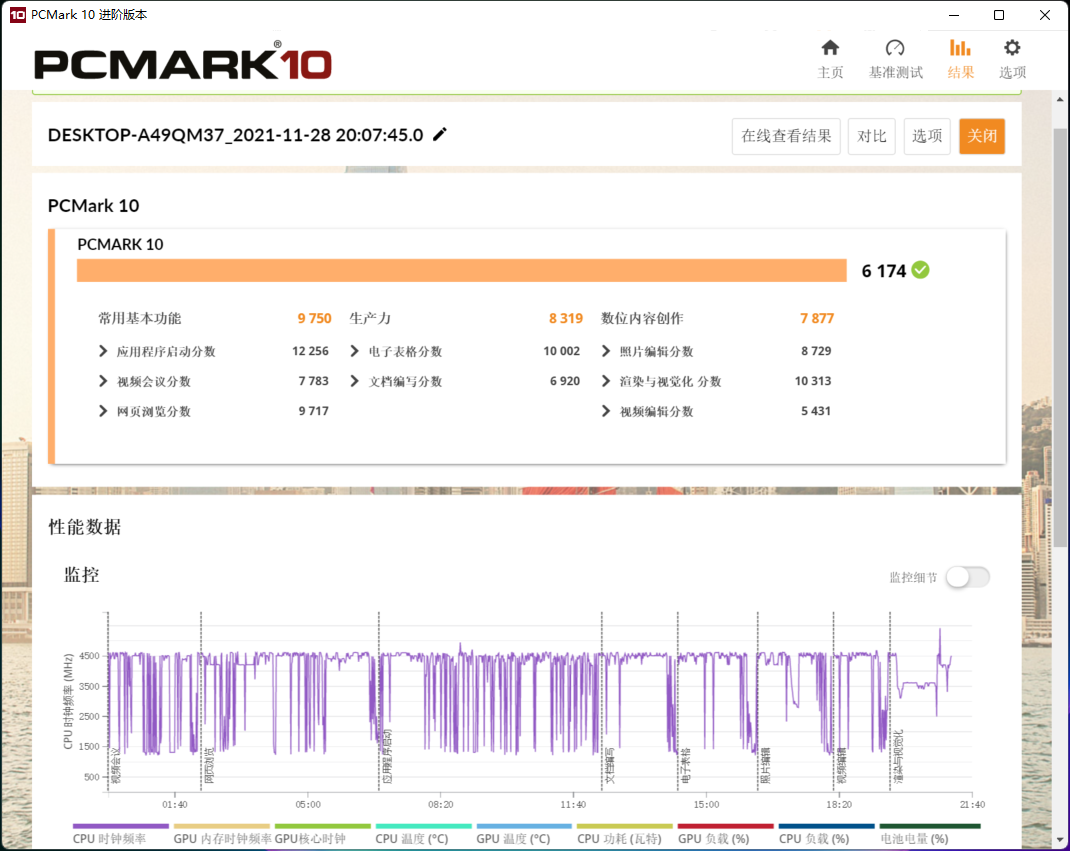Click the 视频编辑 marker line in chart
Image resolution: width=1070 pixels, height=851 pixels.
click(x=833, y=702)
